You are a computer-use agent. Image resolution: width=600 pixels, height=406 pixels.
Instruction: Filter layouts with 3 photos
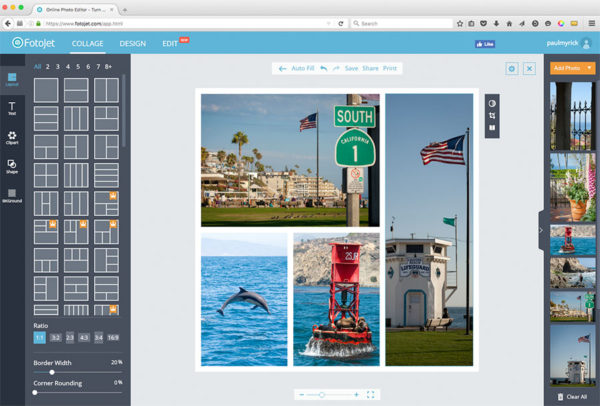click(58, 67)
